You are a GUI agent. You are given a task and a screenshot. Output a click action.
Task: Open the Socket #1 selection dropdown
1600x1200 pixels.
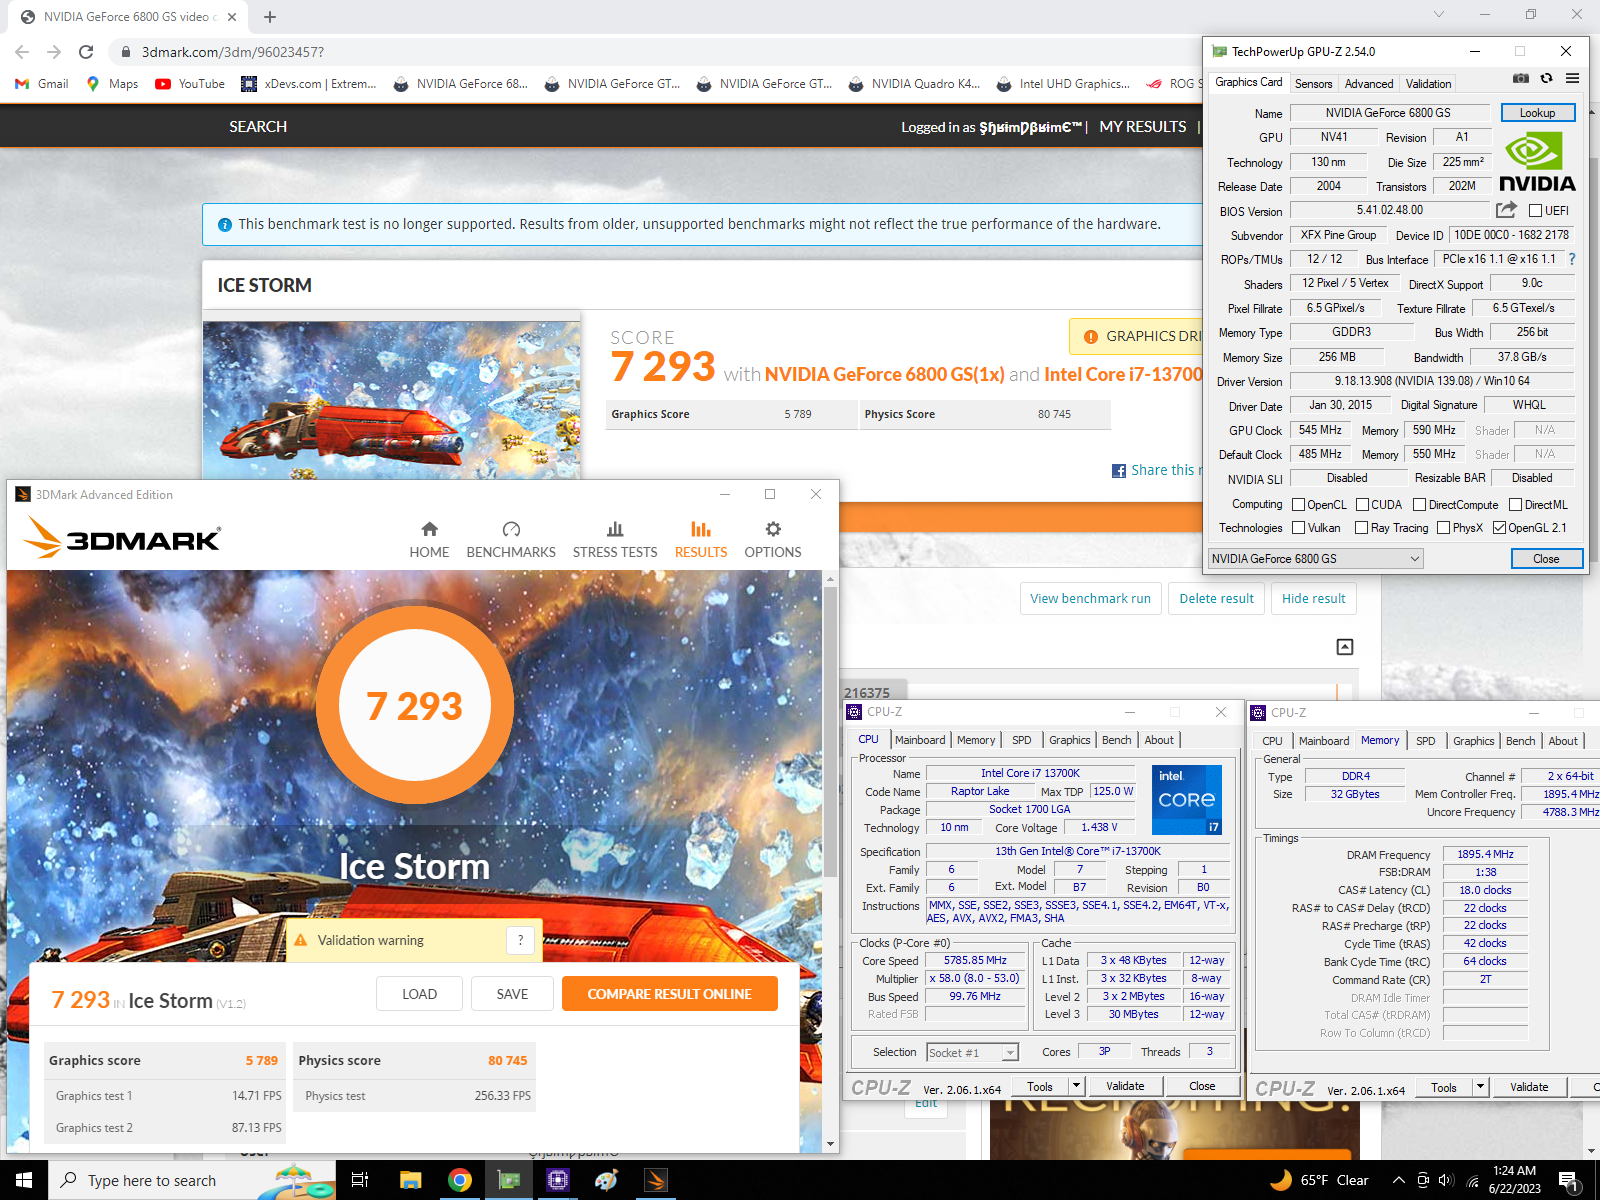coord(971,1053)
